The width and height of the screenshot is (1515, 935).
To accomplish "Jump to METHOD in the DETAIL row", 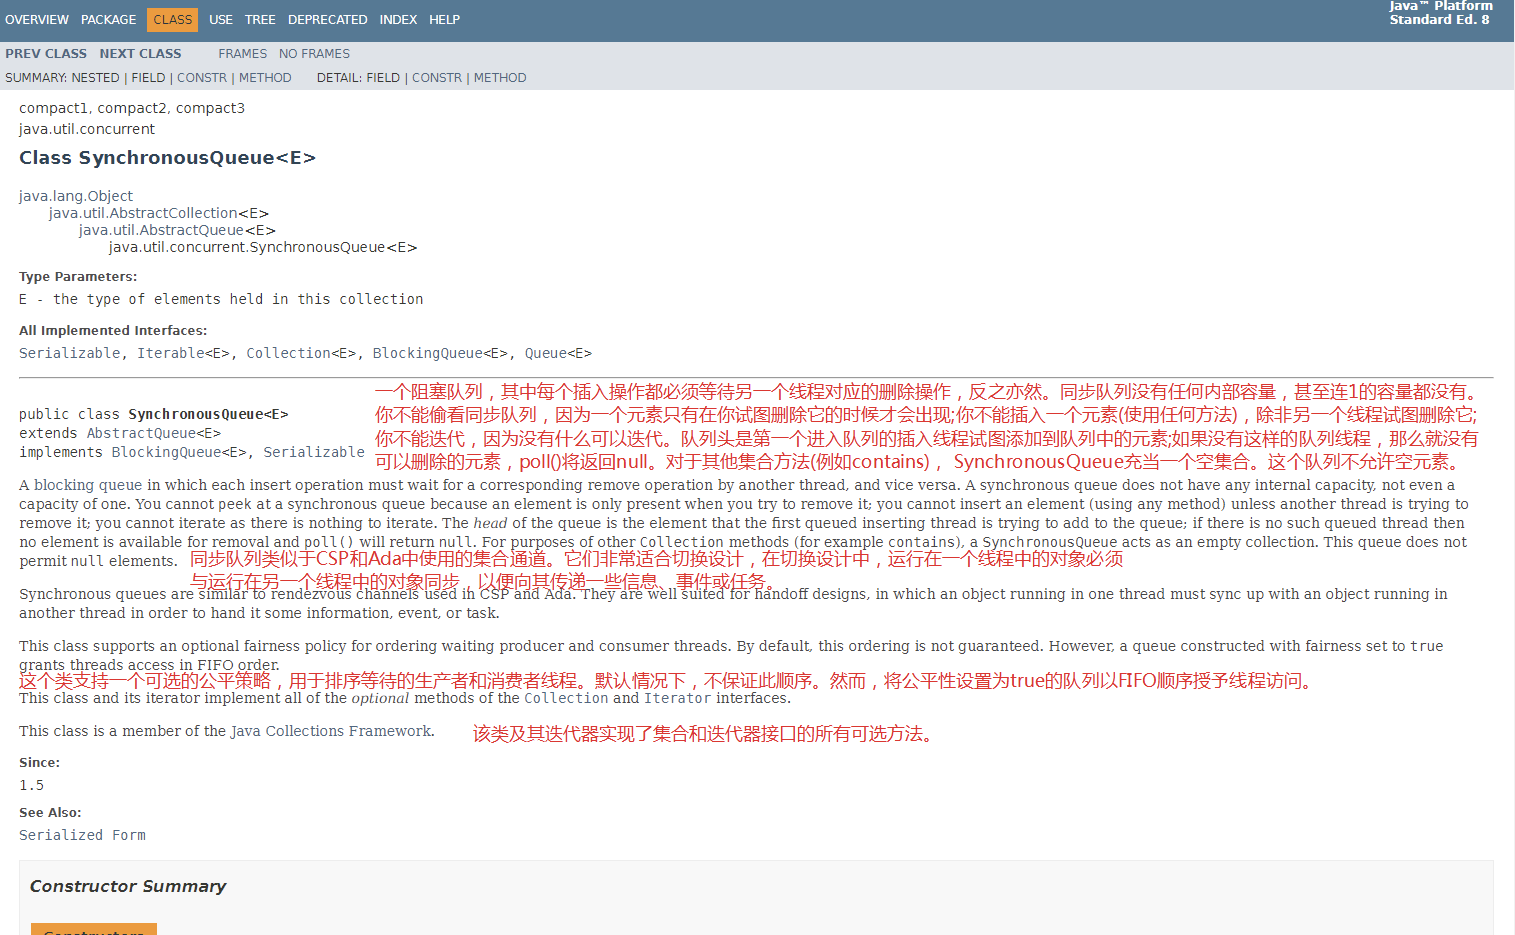I will (x=500, y=78).
